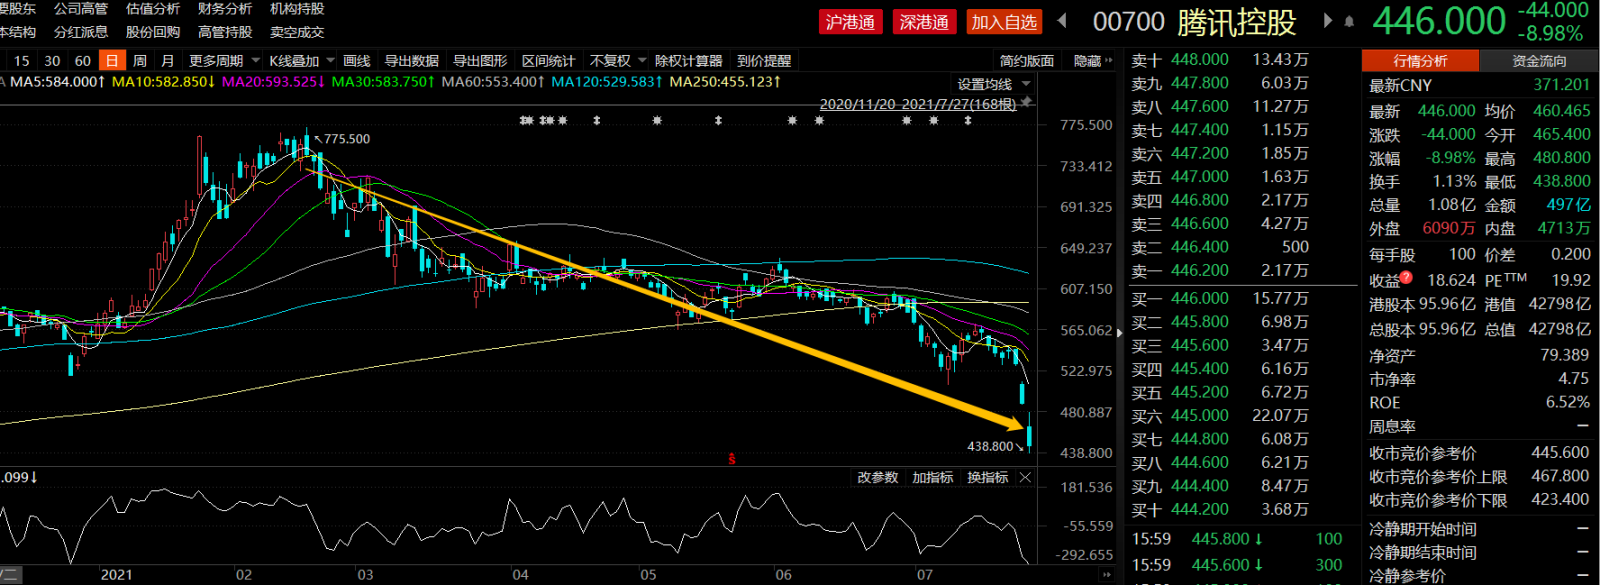1600x585 pixels.
Task: Click the cyan MA120:529.583 label
Action: tap(607, 82)
